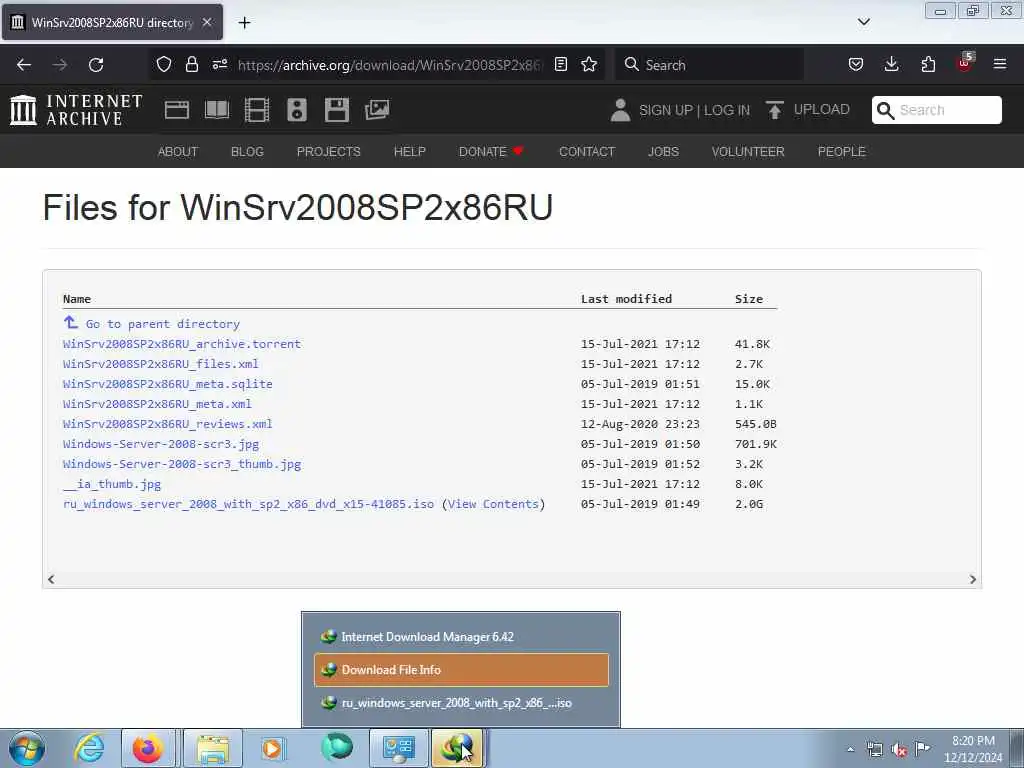Open WinSrv2008SP2x86RU_meta.xml link
The width and height of the screenshot is (1024, 768).
point(157,404)
